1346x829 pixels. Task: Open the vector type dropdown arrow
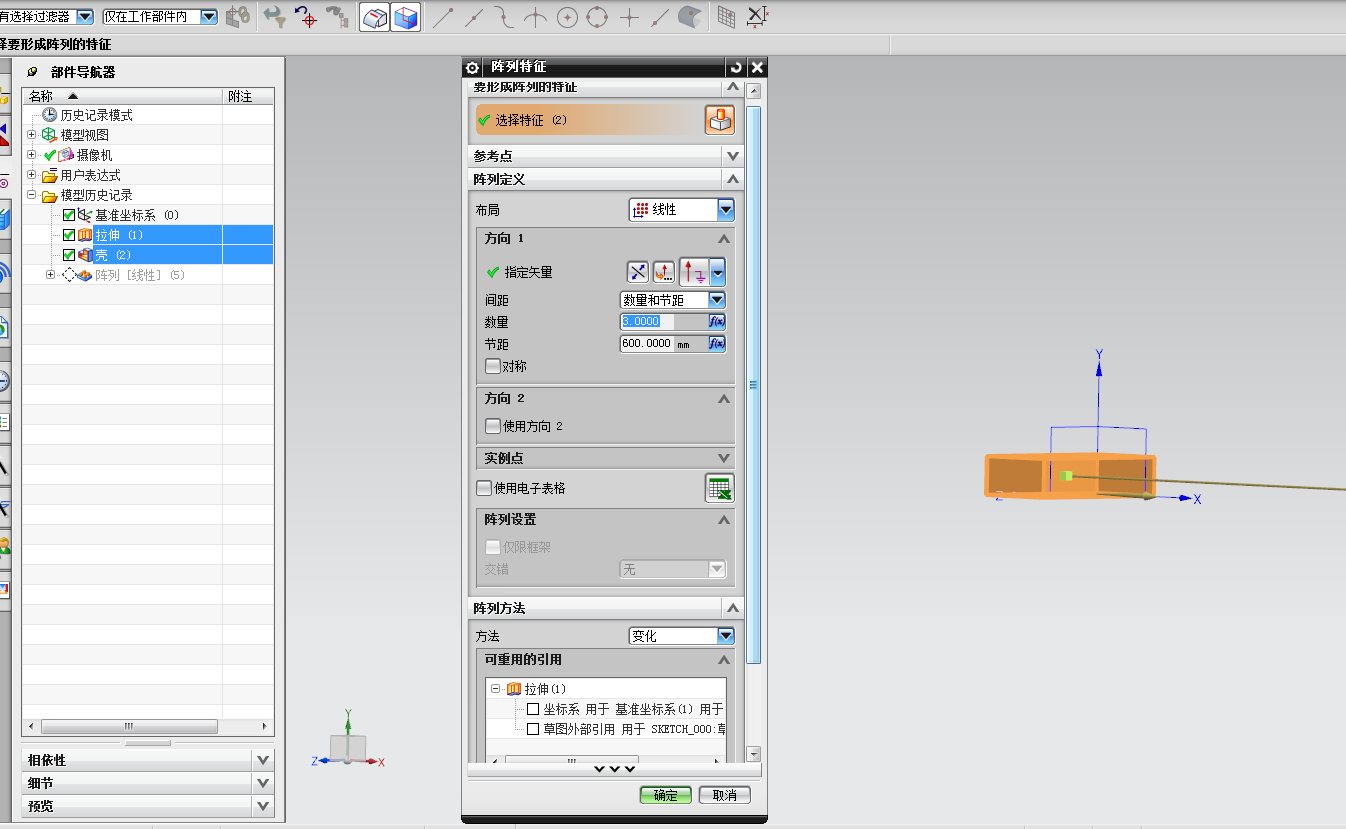tap(717, 272)
